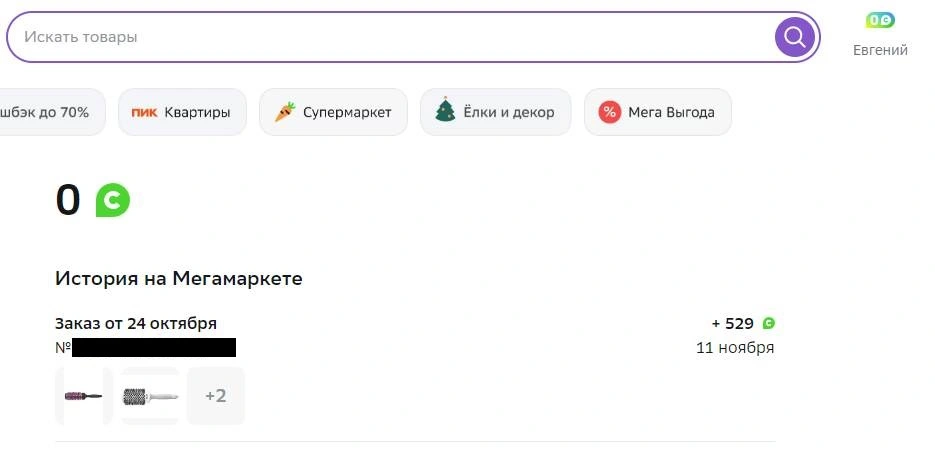Click the Christmas tree icon on Ёлки и декор
The image size is (935, 455).
click(x=445, y=110)
